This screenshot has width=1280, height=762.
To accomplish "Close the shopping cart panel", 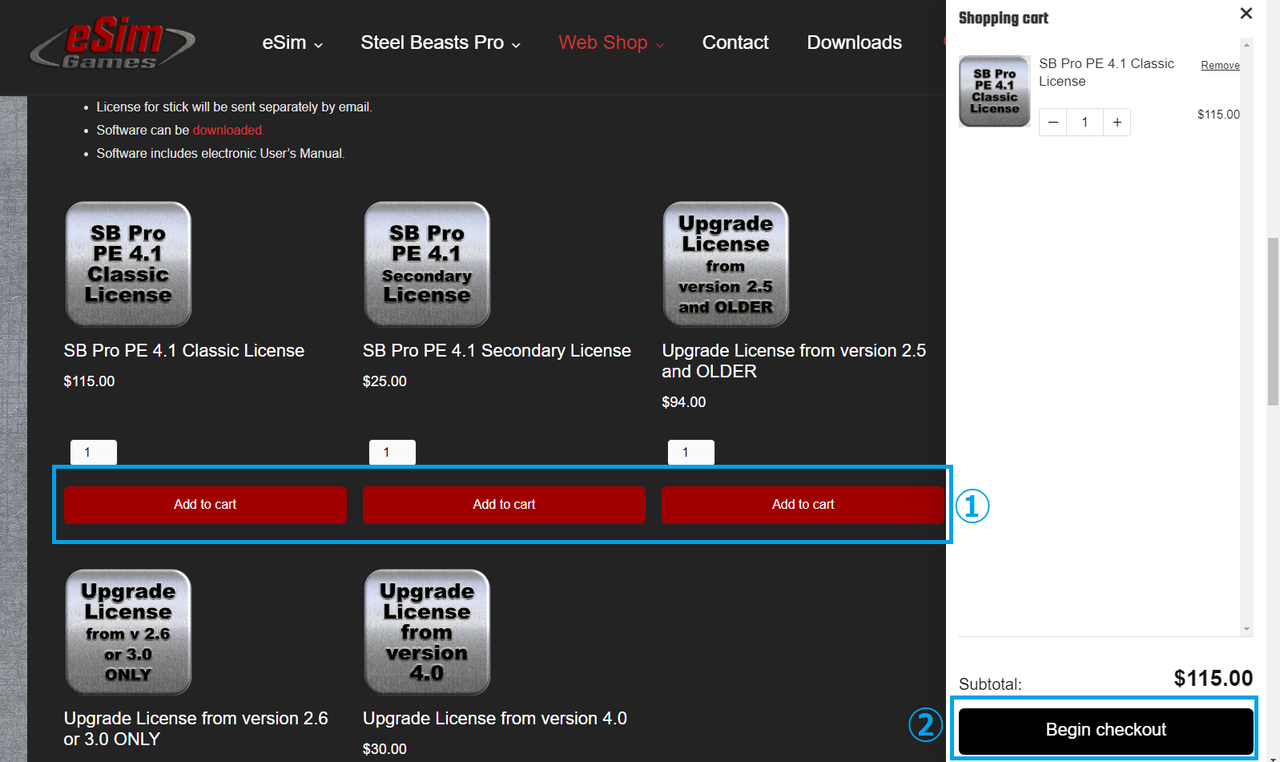I will click(x=1246, y=14).
